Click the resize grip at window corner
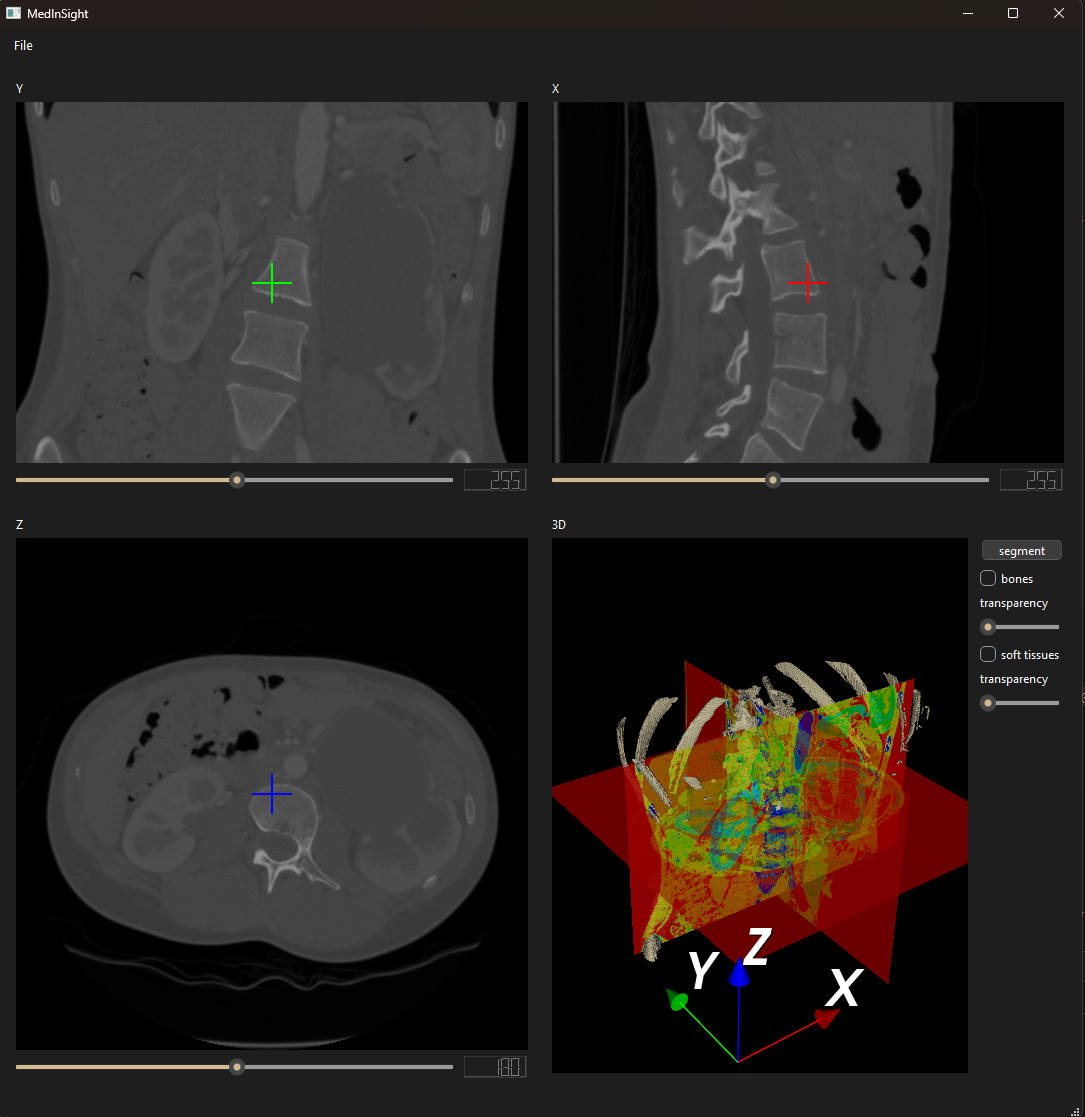The width and height of the screenshot is (1085, 1117). (x=1075, y=1109)
